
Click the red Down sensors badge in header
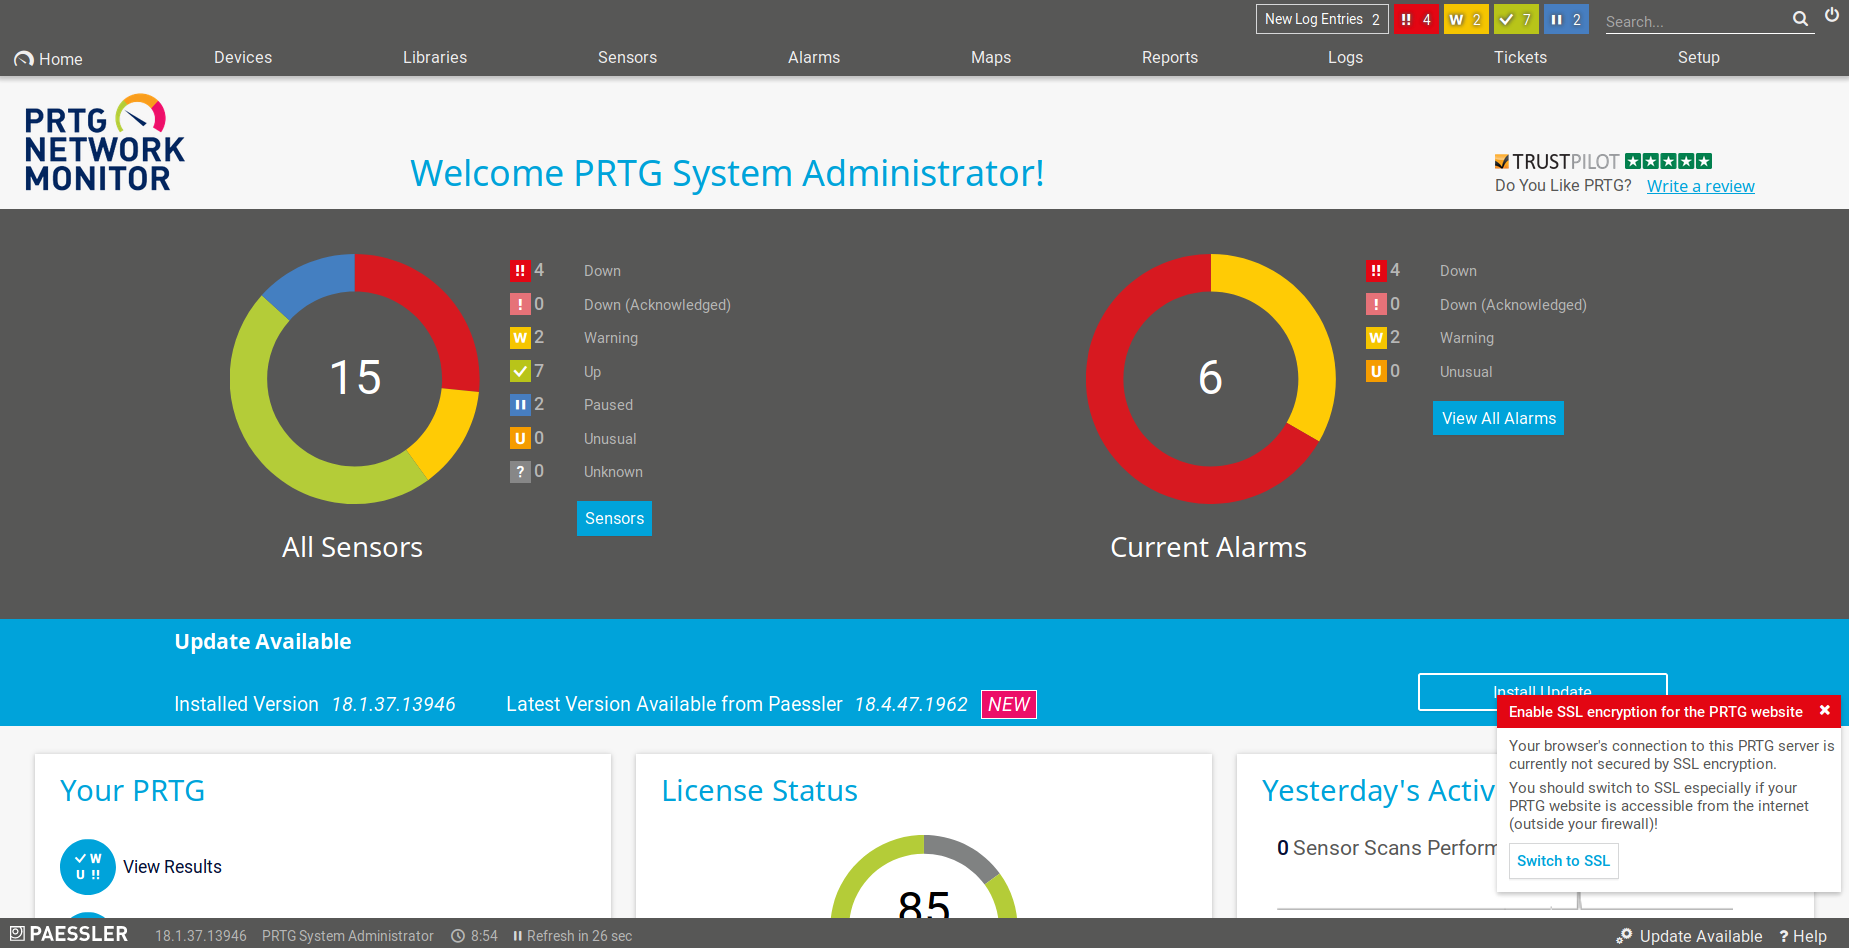[1416, 19]
